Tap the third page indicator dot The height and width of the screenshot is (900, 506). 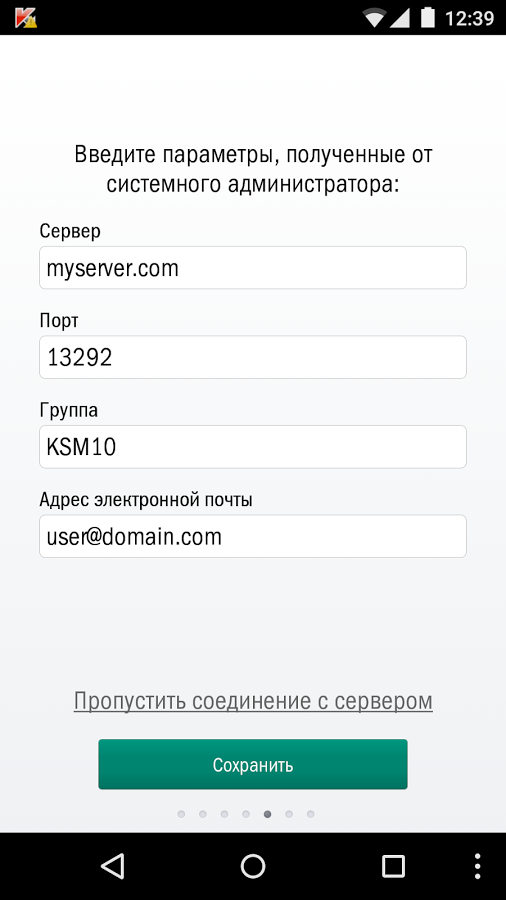pos(224,814)
